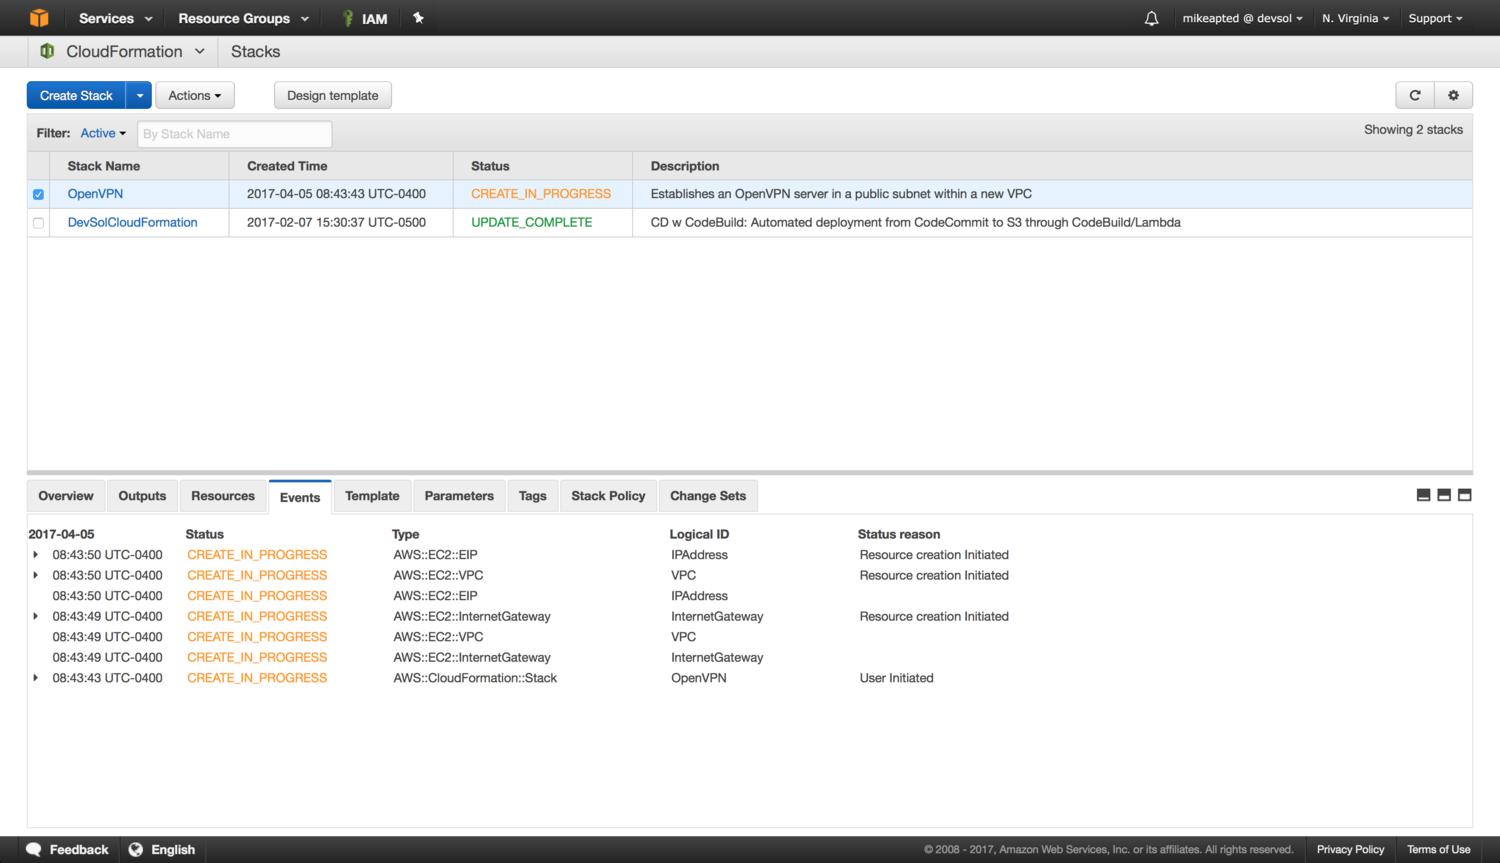
Task: Switch to the Resources tab
Action: pyautogui.click(x=222, y=496)
